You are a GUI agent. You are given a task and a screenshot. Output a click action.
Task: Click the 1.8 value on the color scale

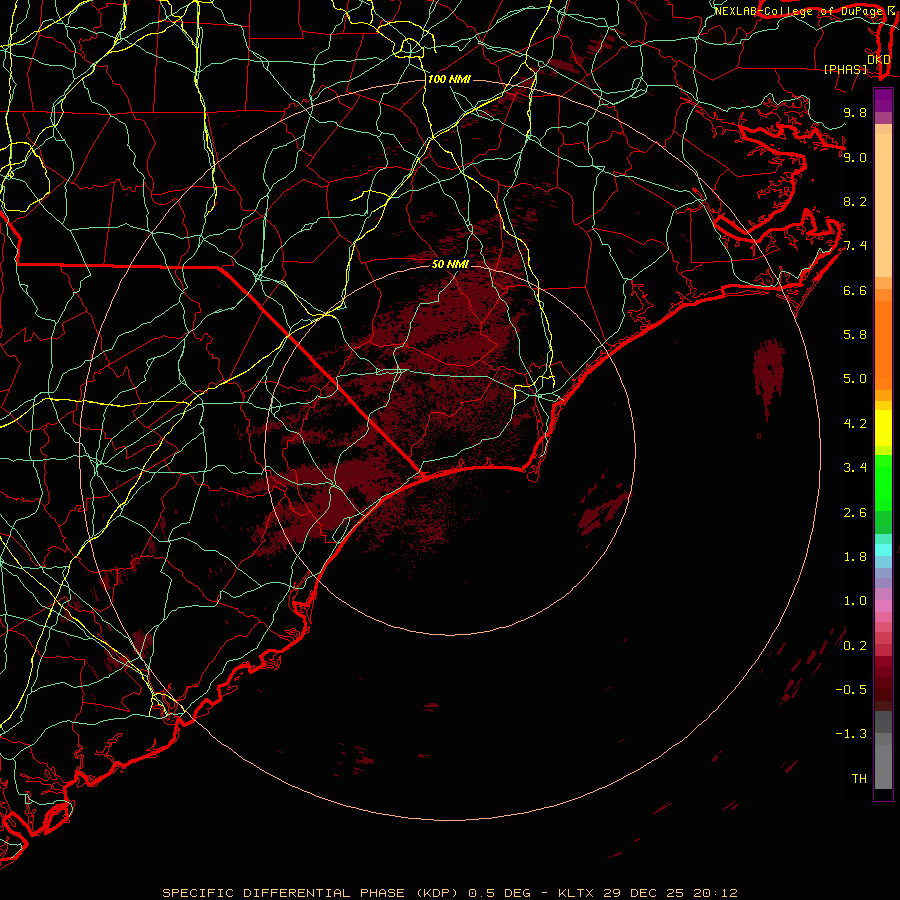coord(855,557)
